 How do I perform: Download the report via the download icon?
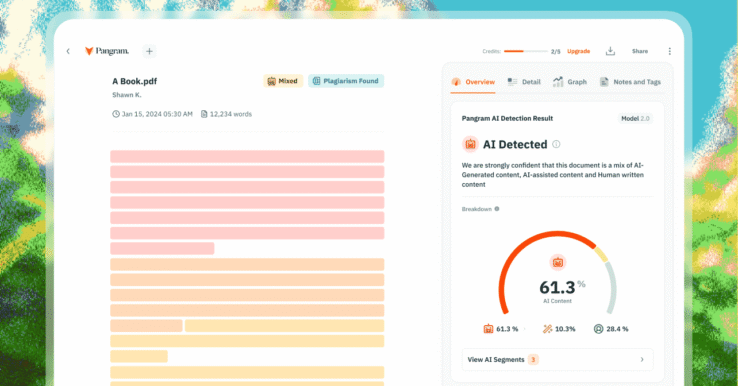point(610,51)
